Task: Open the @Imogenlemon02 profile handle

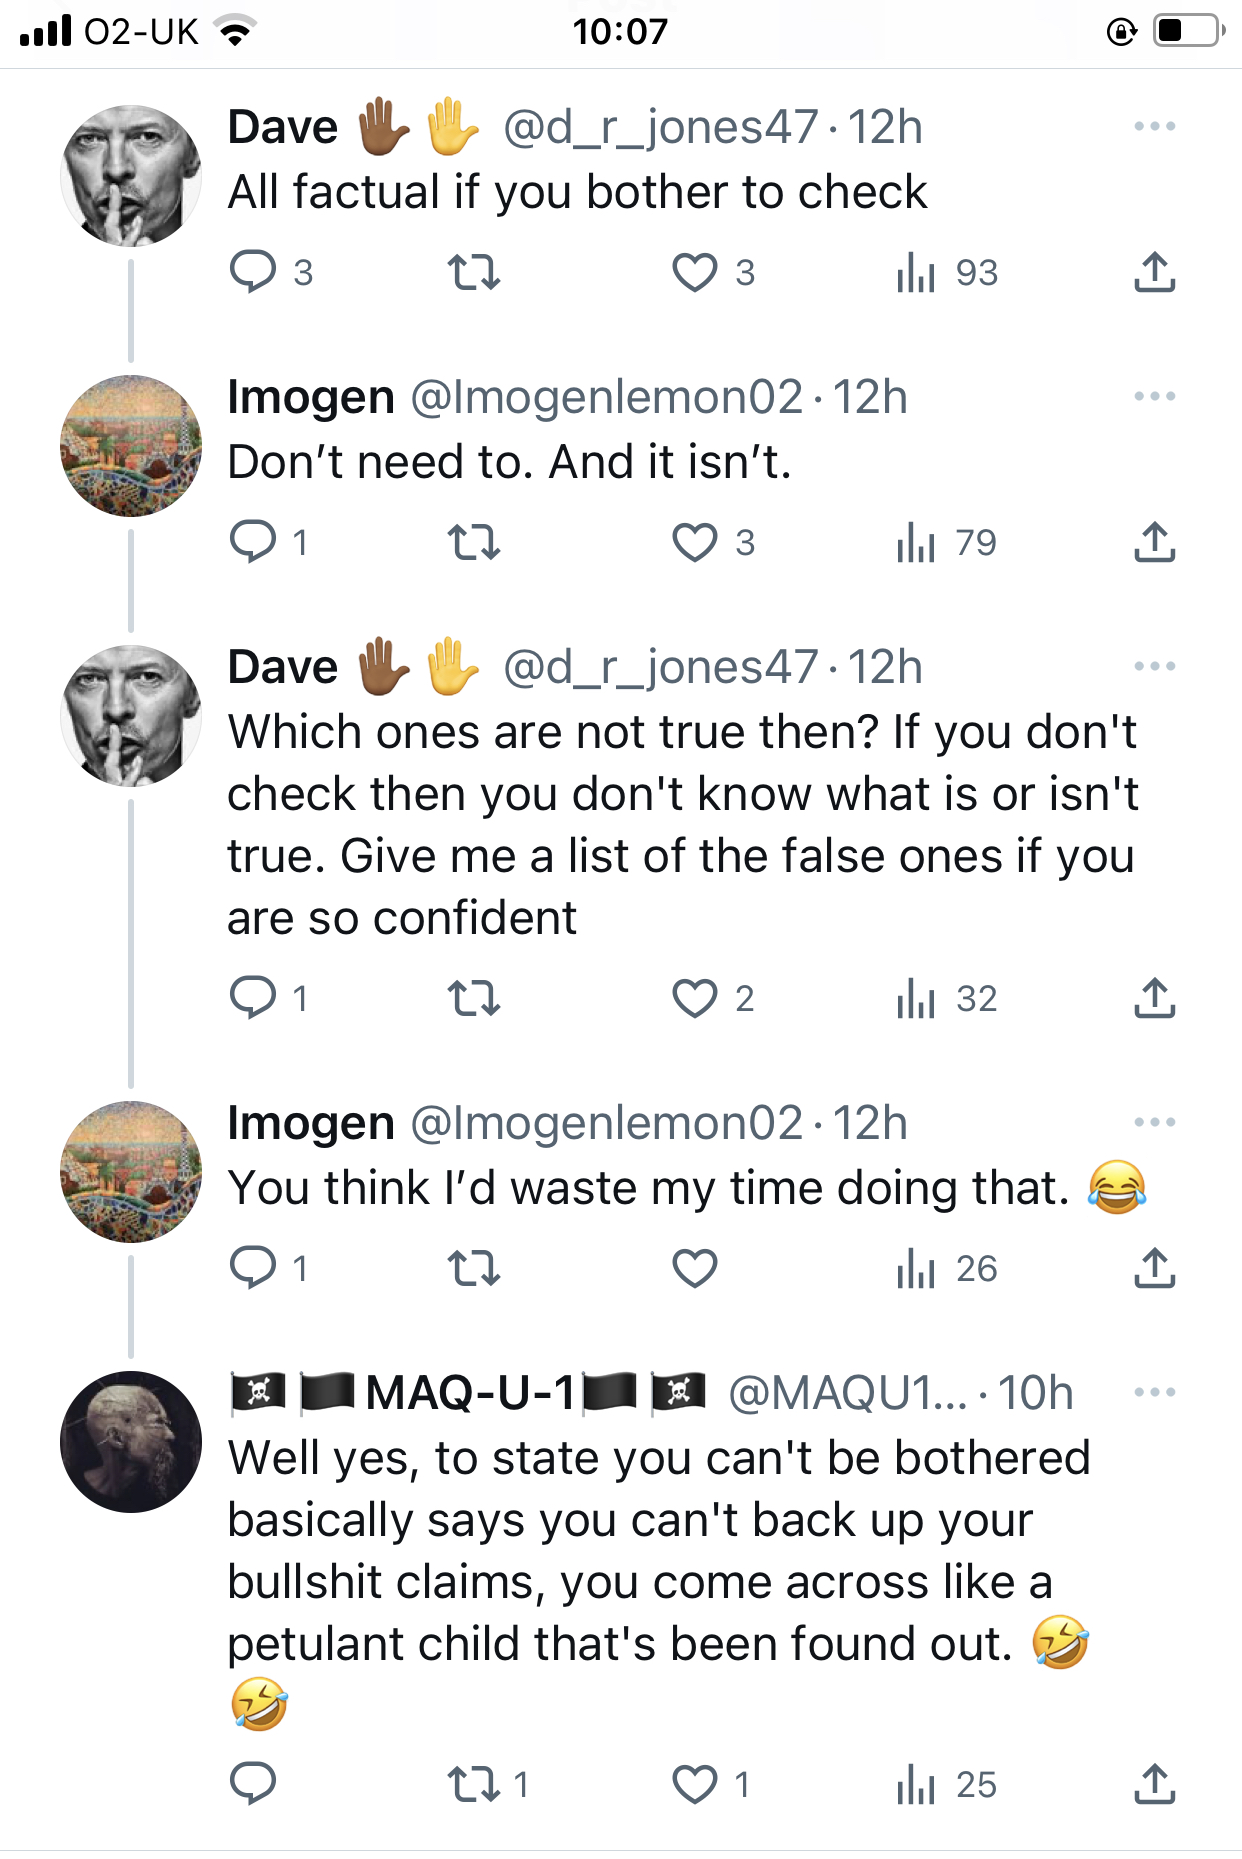Action: (x=606, y=398)
